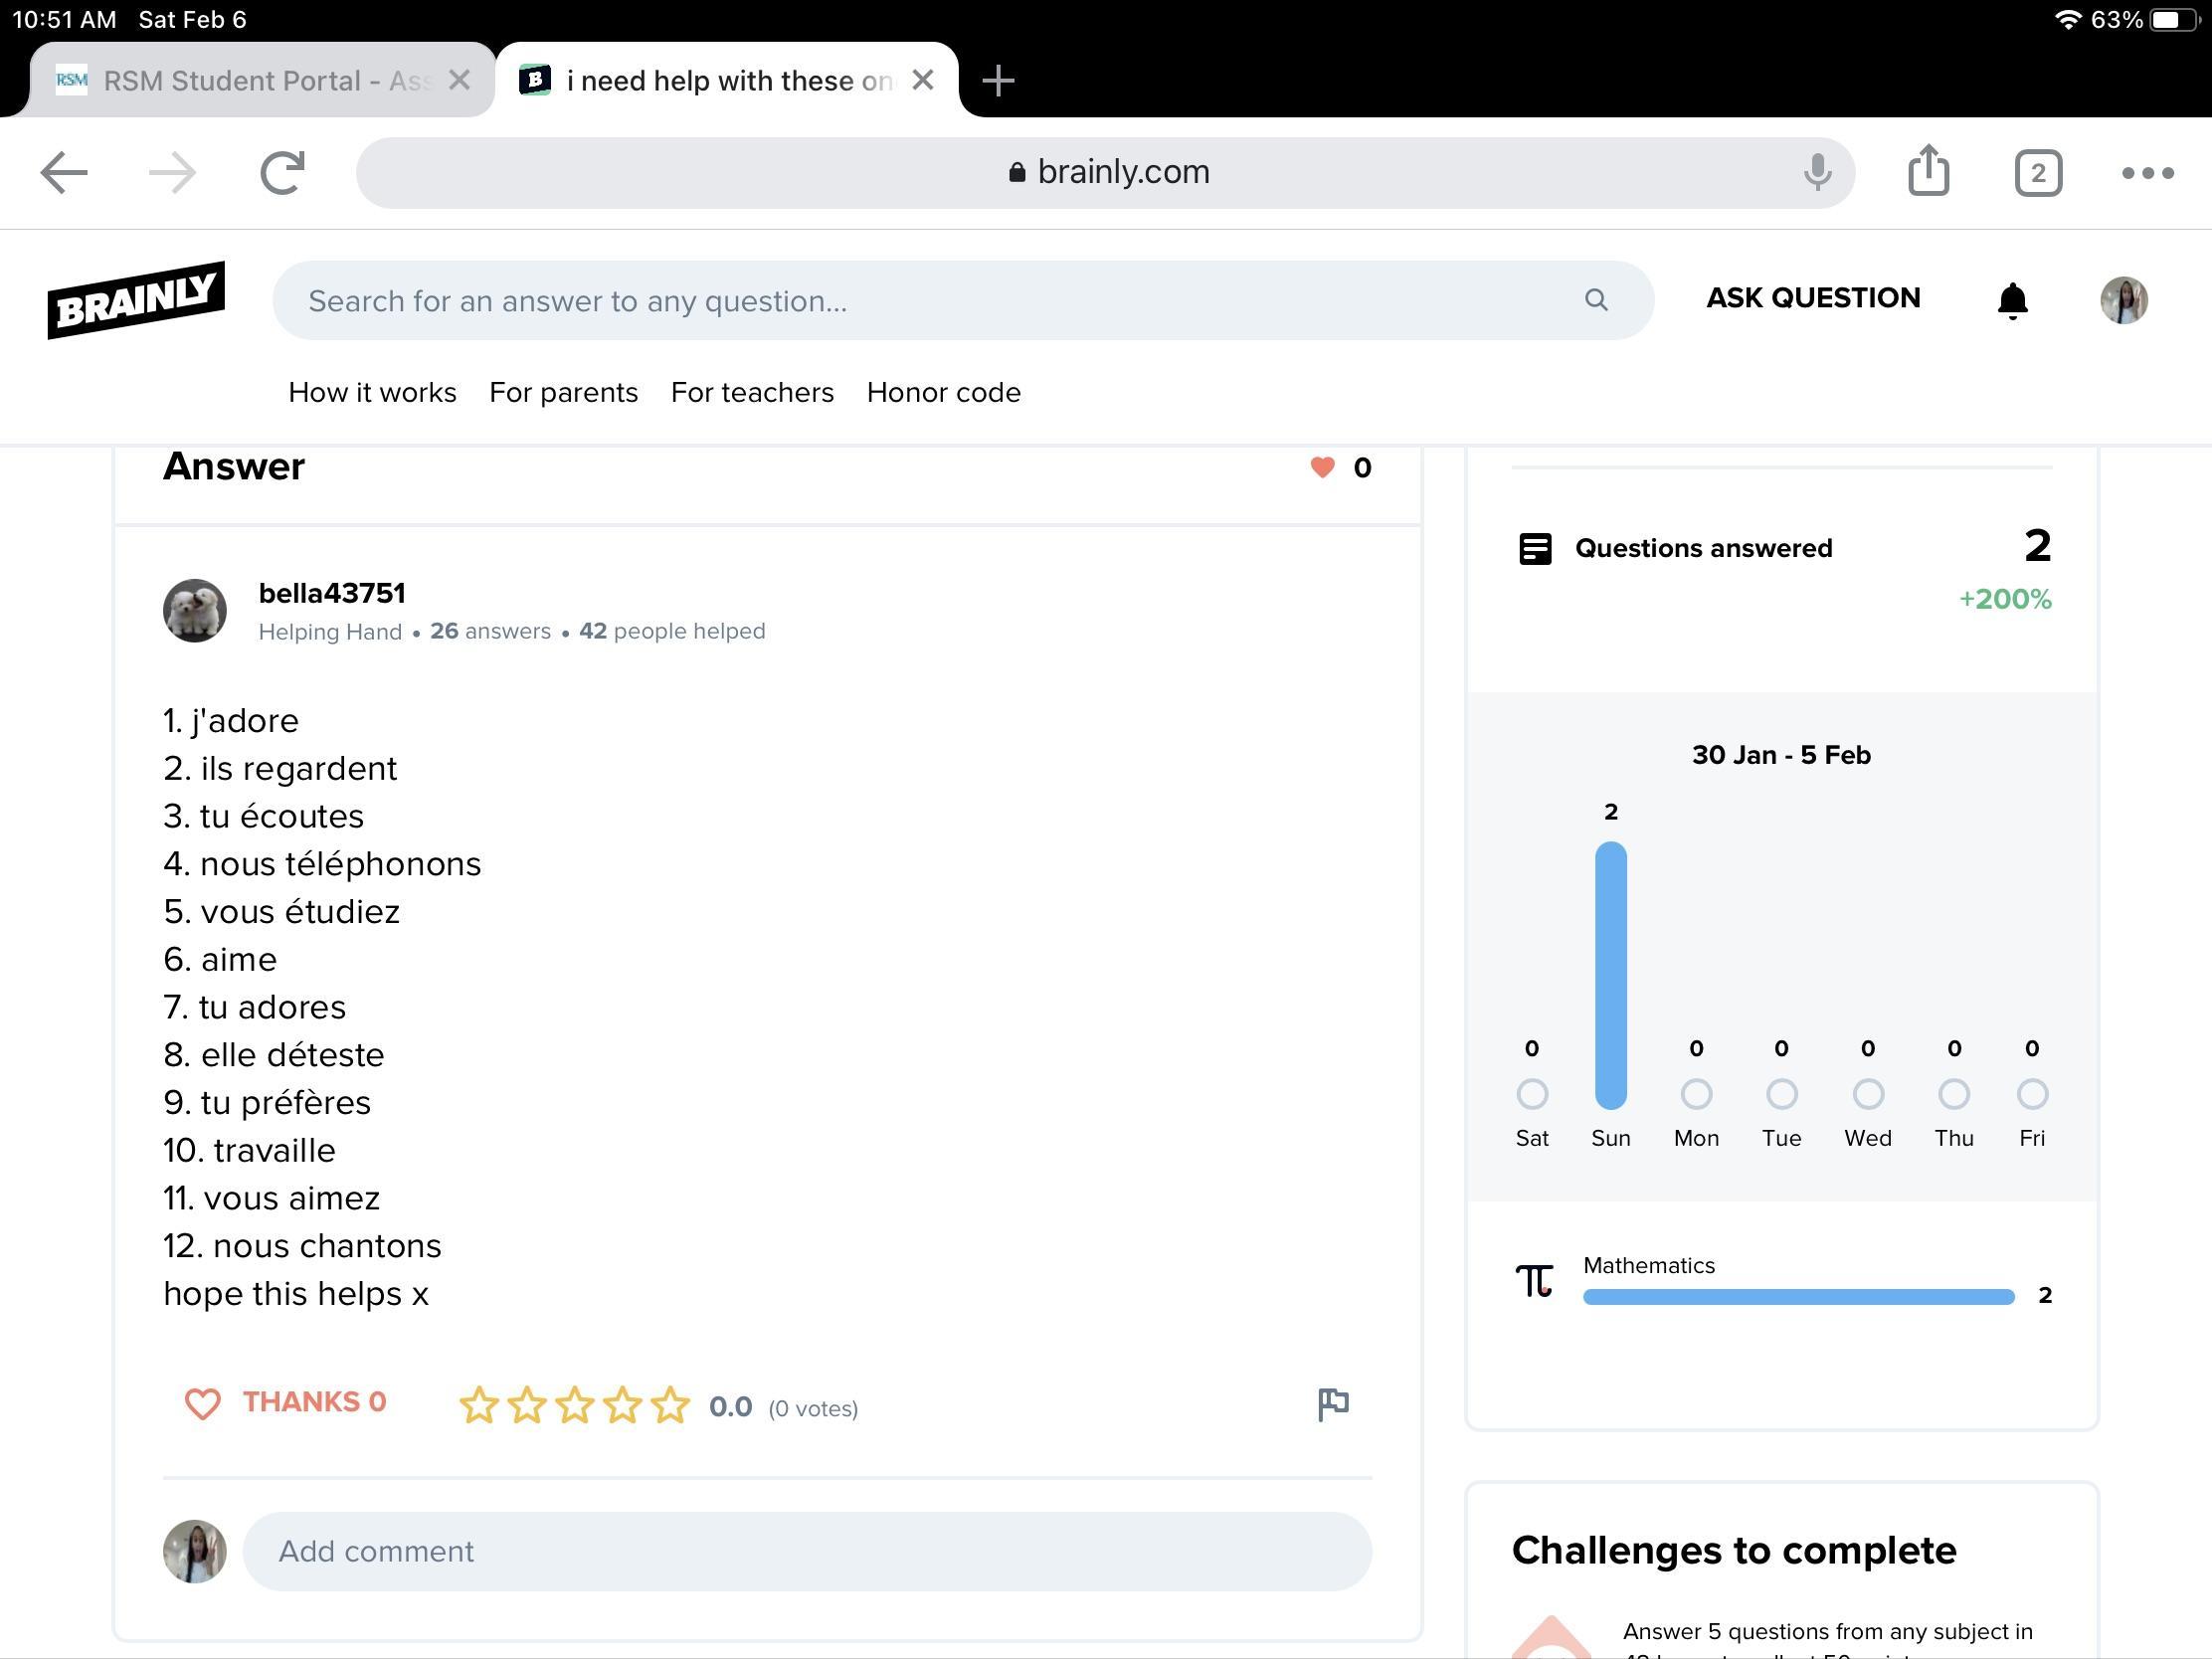Report answer with flag icon
The height and width of the screenshot is (1659, 2212).
click(x=1333, y=1404)
